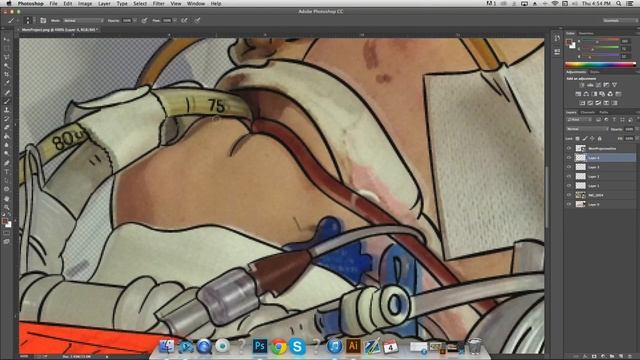Open the Edit menu

pos(67,3)
